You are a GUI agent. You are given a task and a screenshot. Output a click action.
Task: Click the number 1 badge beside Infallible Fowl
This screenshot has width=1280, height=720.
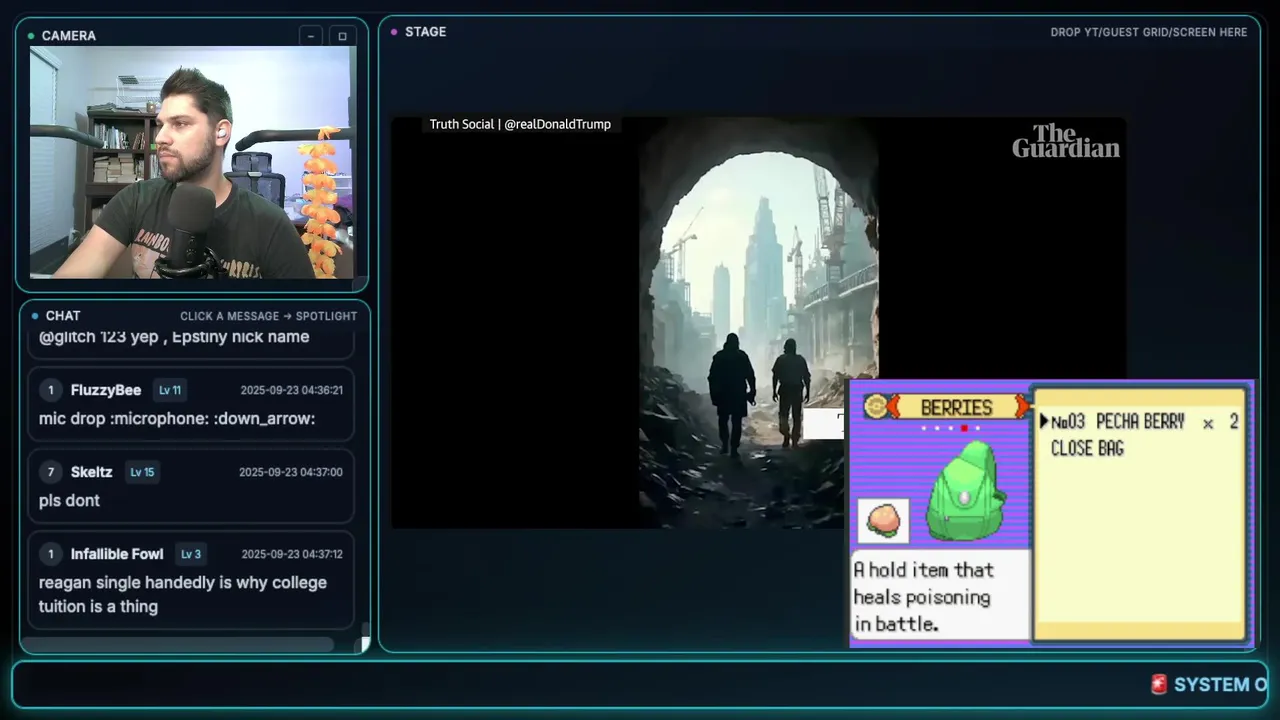tap(51, 554)
